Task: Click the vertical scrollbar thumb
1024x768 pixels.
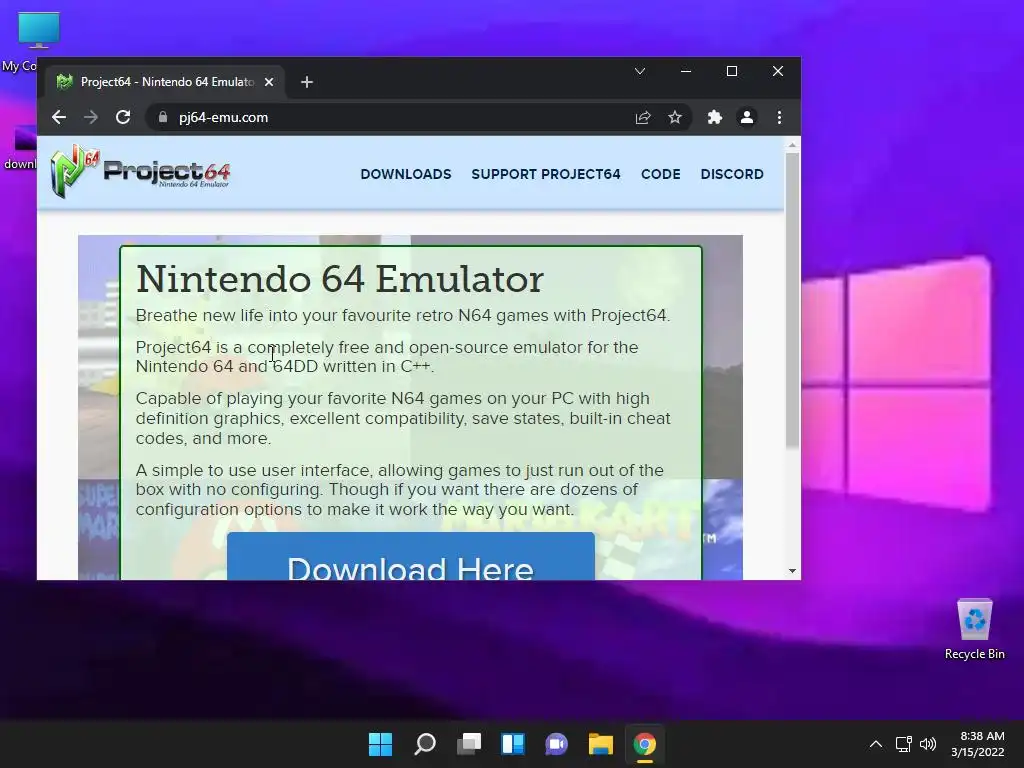Action: tap(792, 300)
